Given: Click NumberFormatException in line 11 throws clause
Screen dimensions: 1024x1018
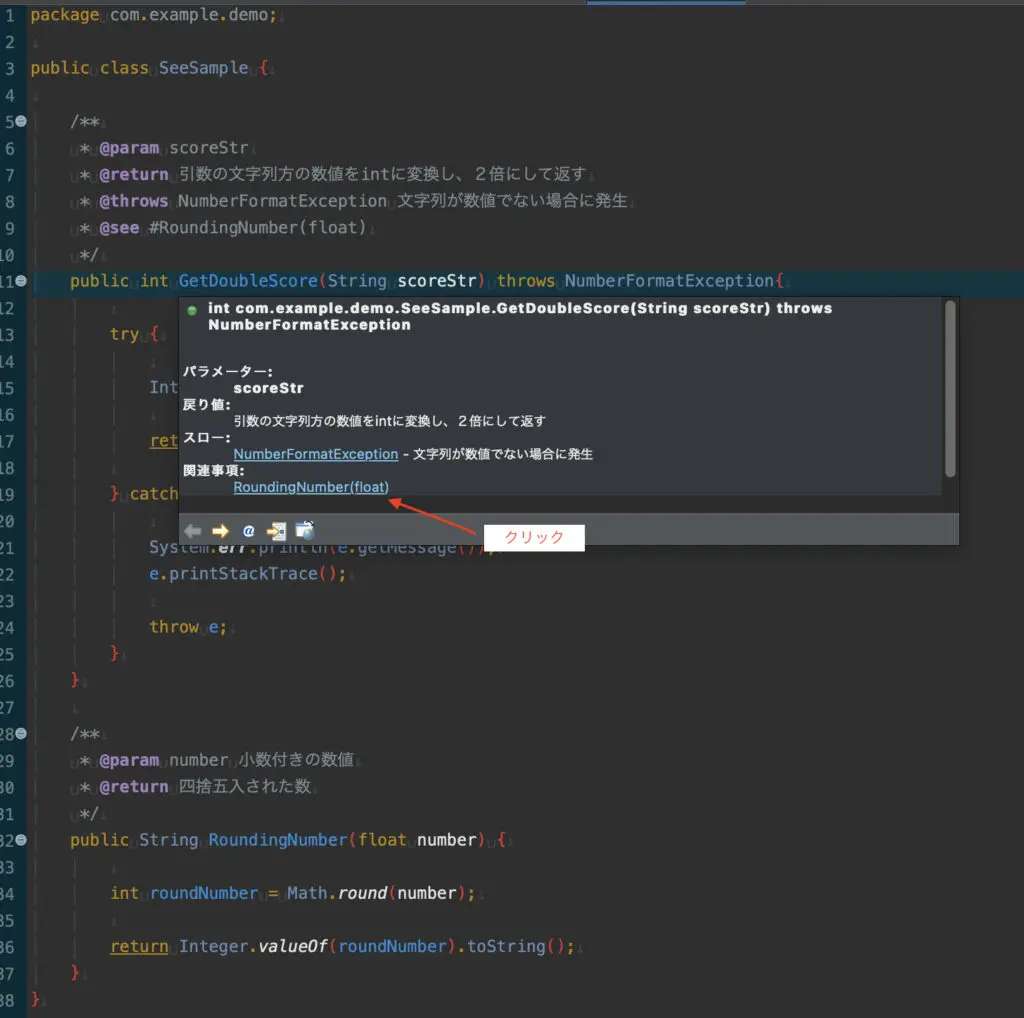Looking at the screenshot, I should pos(669,281).
